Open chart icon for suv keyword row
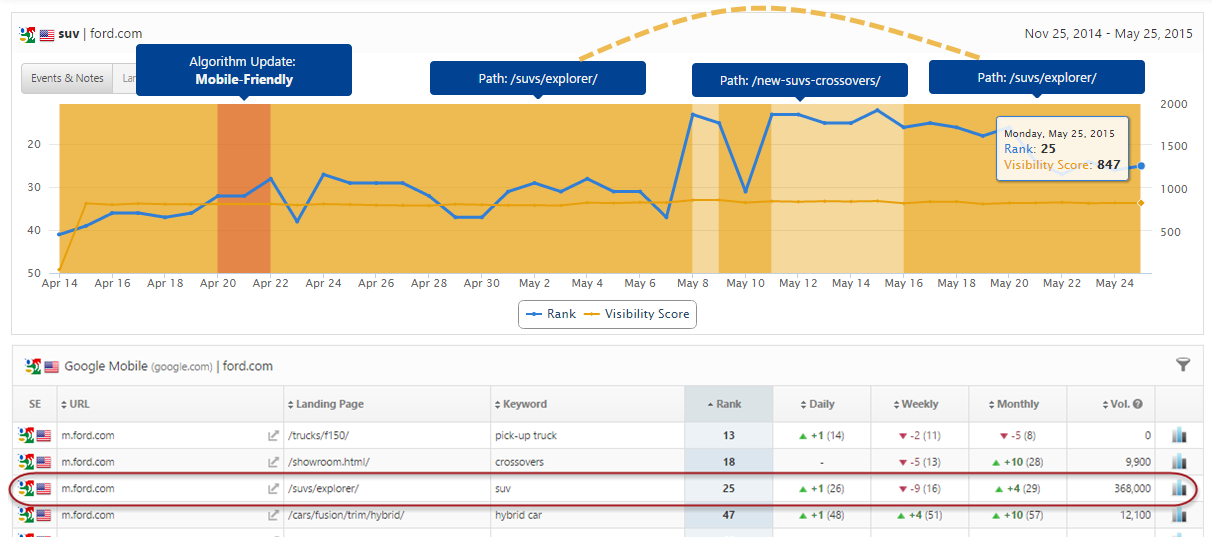Viewport: 1212px width, 537px height. pyautogui.click(x=1178, y=489)
